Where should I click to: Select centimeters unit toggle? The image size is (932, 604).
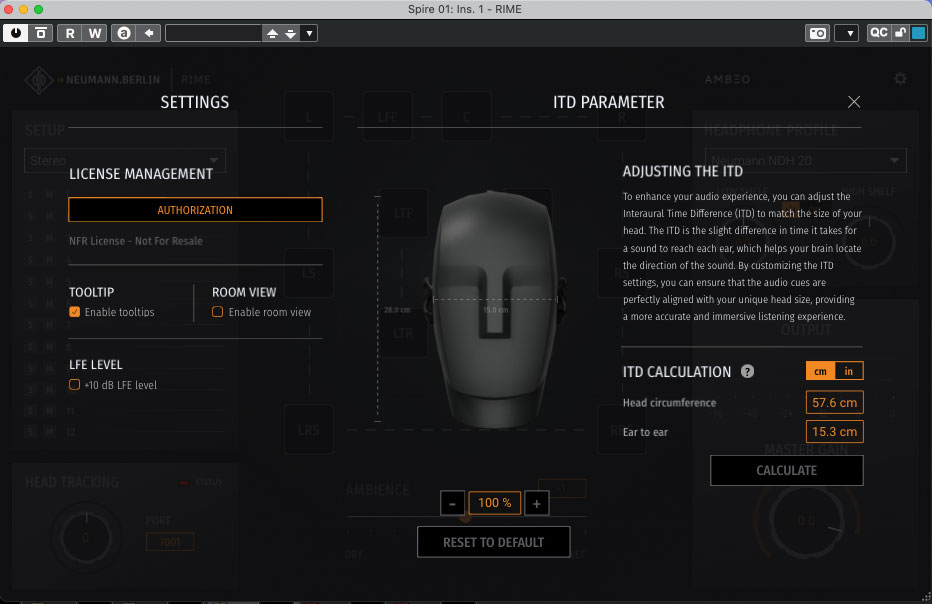pos(820,371)
